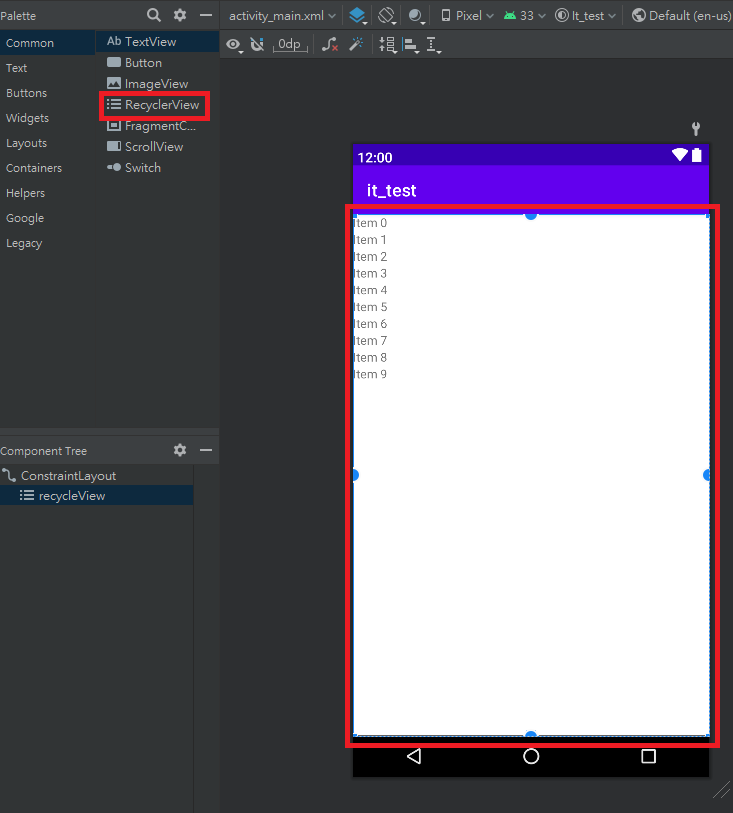Click the top constraint handle of RecyclerView
Image resolution: width=733 pixels, height=813 pixels.
531,215
